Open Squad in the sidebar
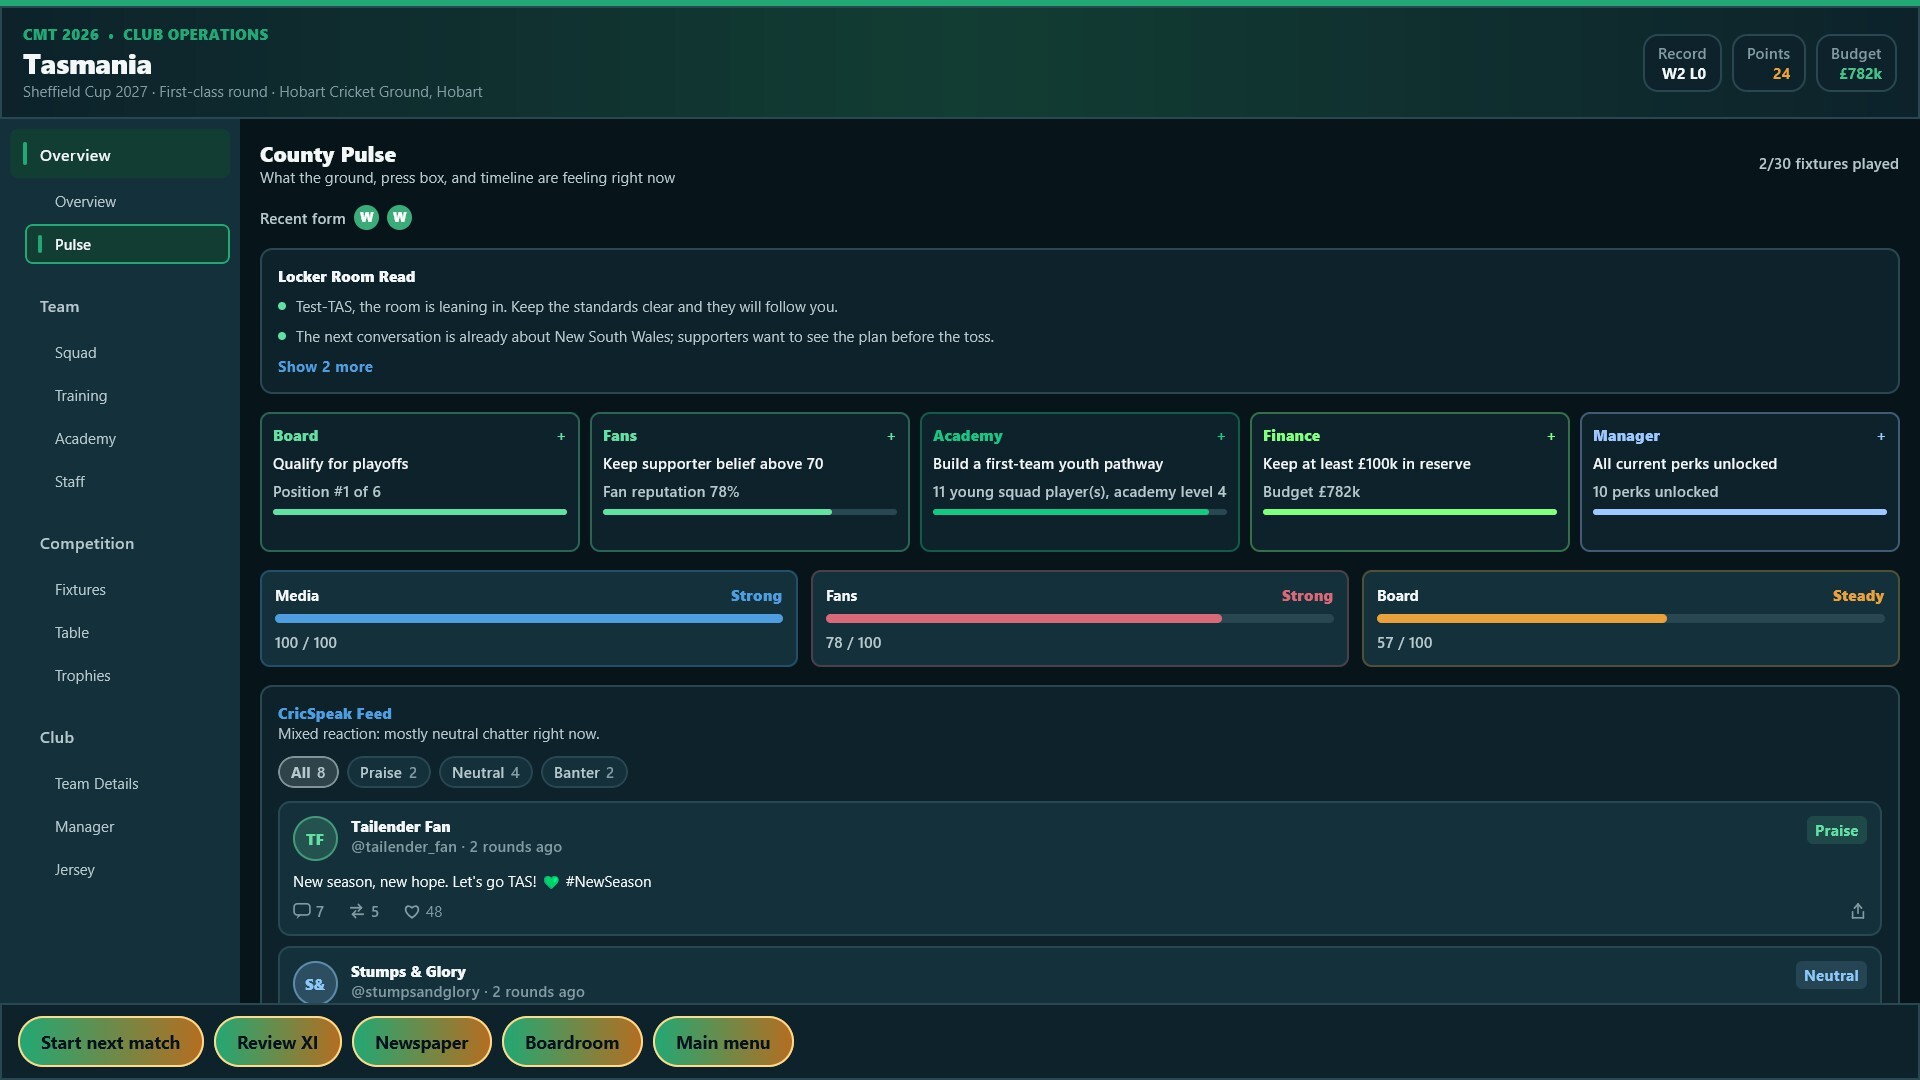Screen dimensions: 1920x1080 coord(127,353)
